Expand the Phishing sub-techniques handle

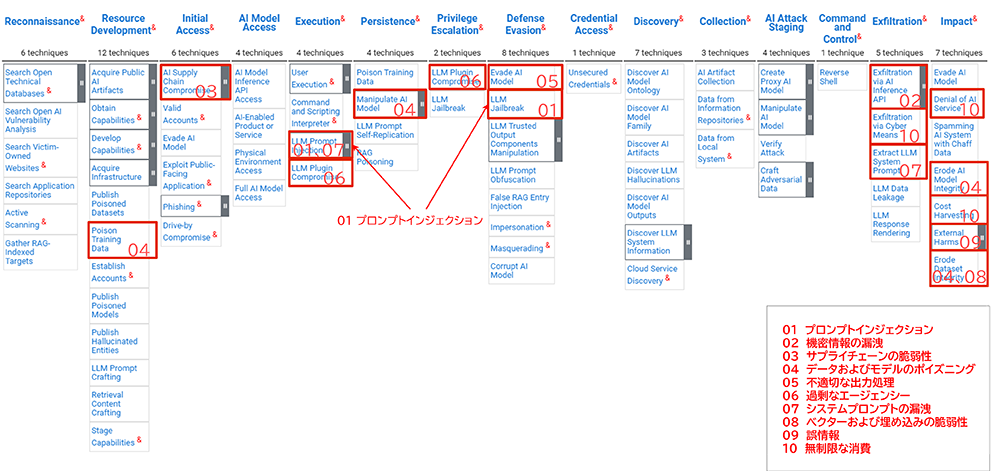coord(225,206)
